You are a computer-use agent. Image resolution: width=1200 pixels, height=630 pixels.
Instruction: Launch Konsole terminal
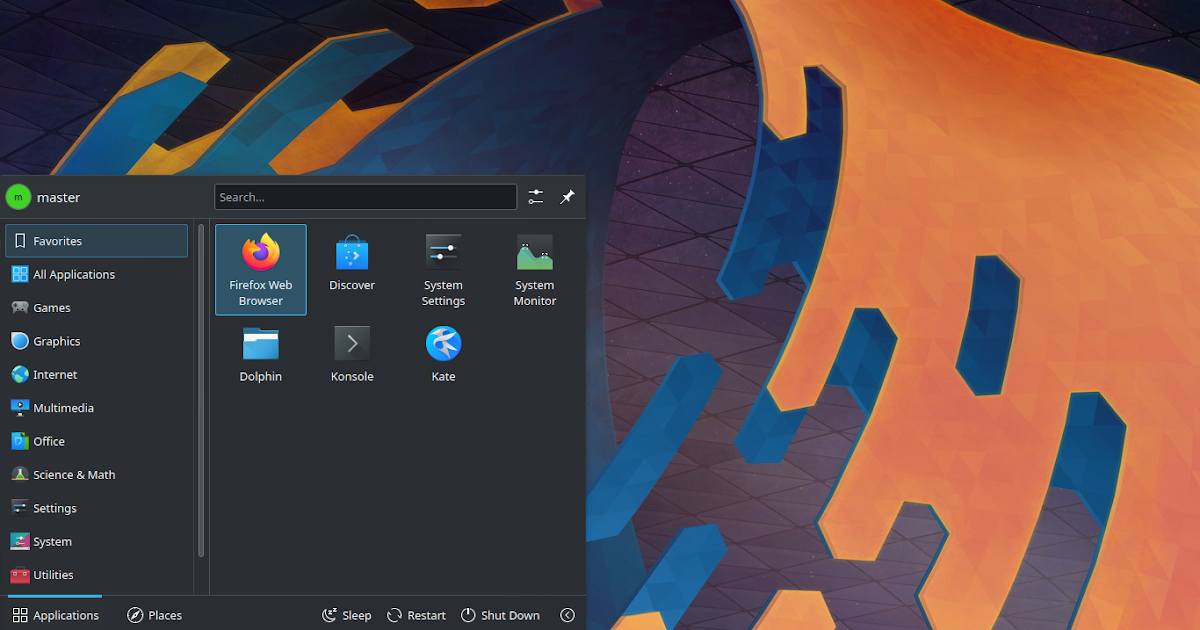352,355
